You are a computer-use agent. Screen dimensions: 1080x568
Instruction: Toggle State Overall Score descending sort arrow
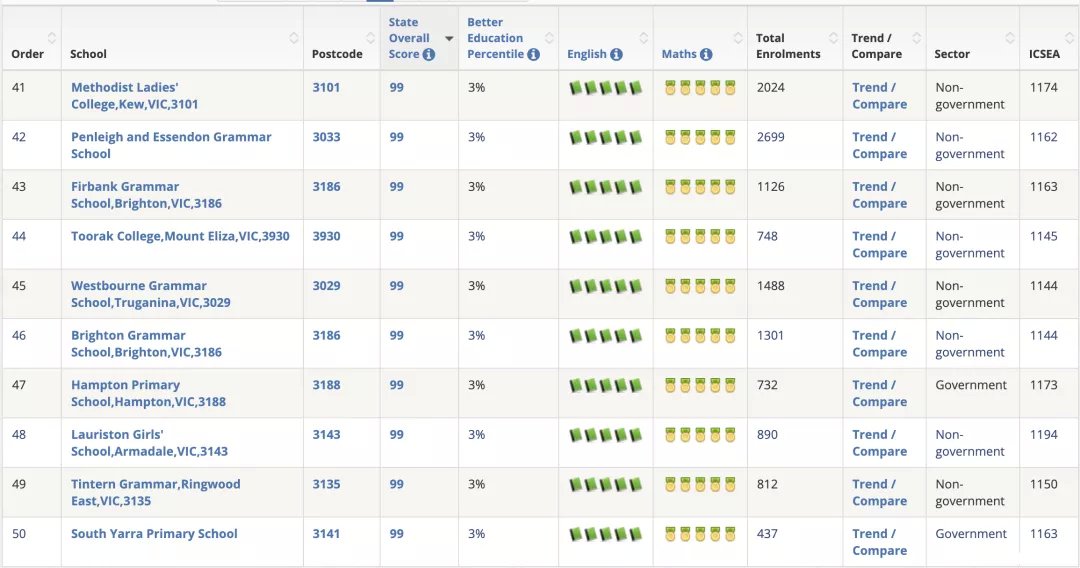tap(449, 39)
